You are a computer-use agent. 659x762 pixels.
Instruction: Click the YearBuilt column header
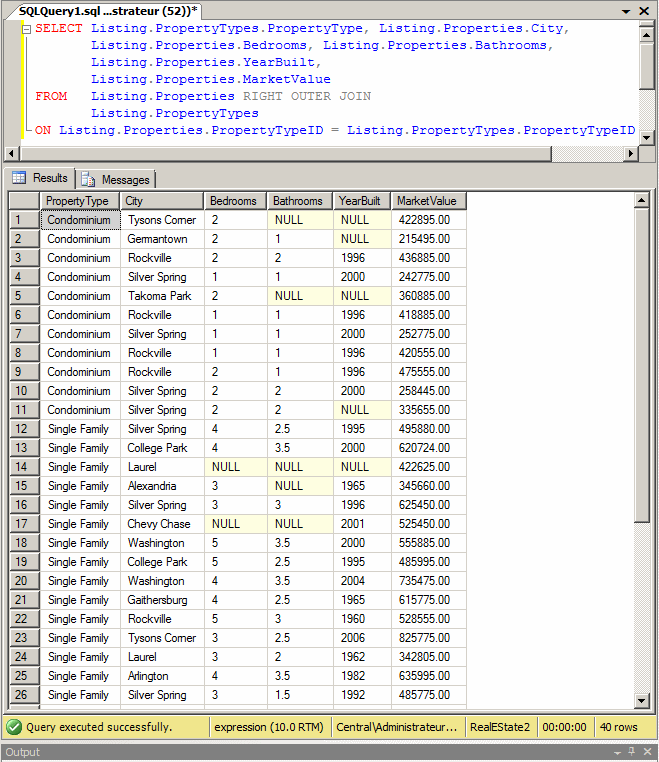coord(362,201)
